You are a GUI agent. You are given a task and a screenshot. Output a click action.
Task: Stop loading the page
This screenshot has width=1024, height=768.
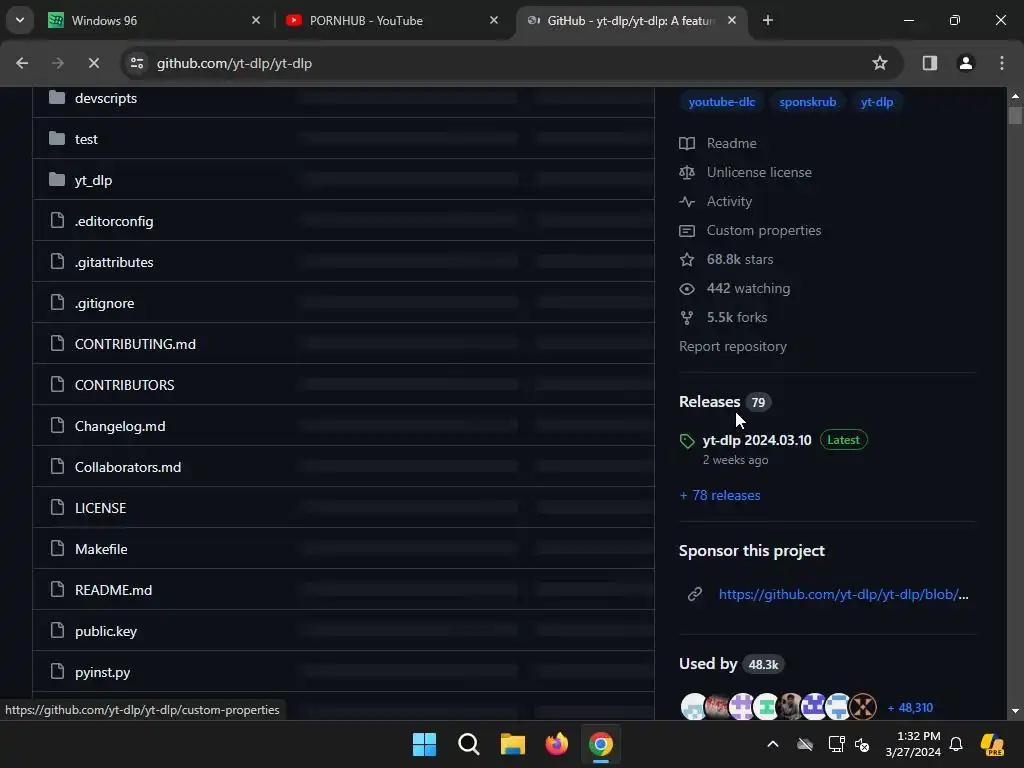coord(94,63)
